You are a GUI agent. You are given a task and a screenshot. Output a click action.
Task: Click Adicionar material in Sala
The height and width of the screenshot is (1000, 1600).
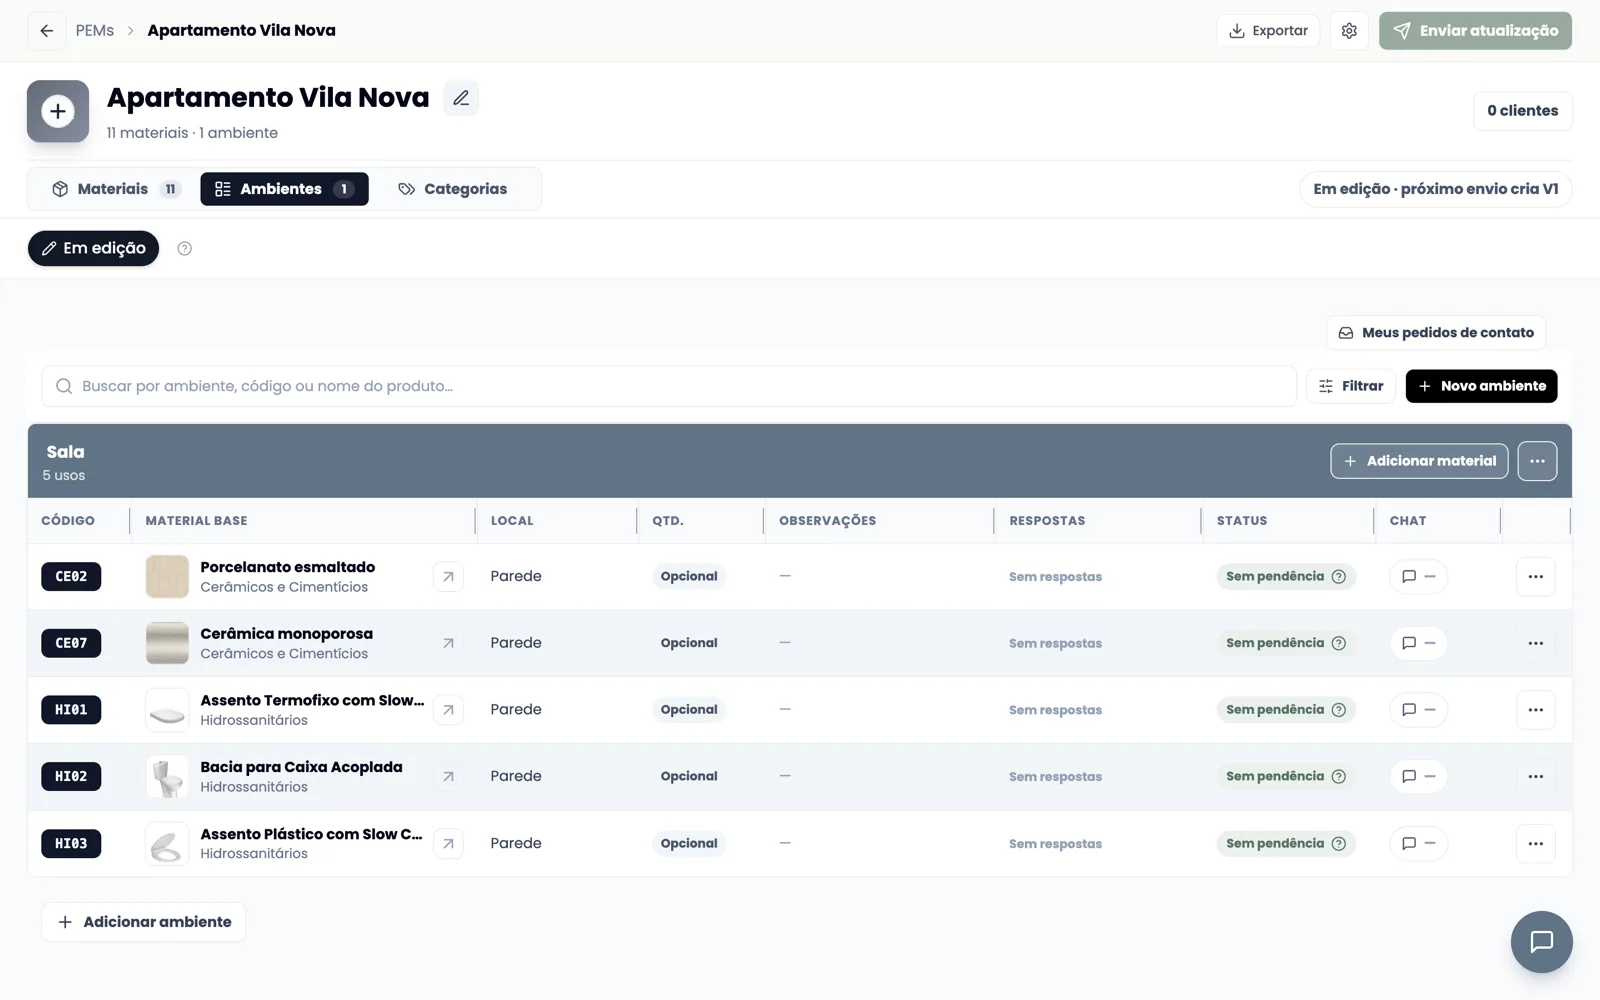coord(1419,461)
